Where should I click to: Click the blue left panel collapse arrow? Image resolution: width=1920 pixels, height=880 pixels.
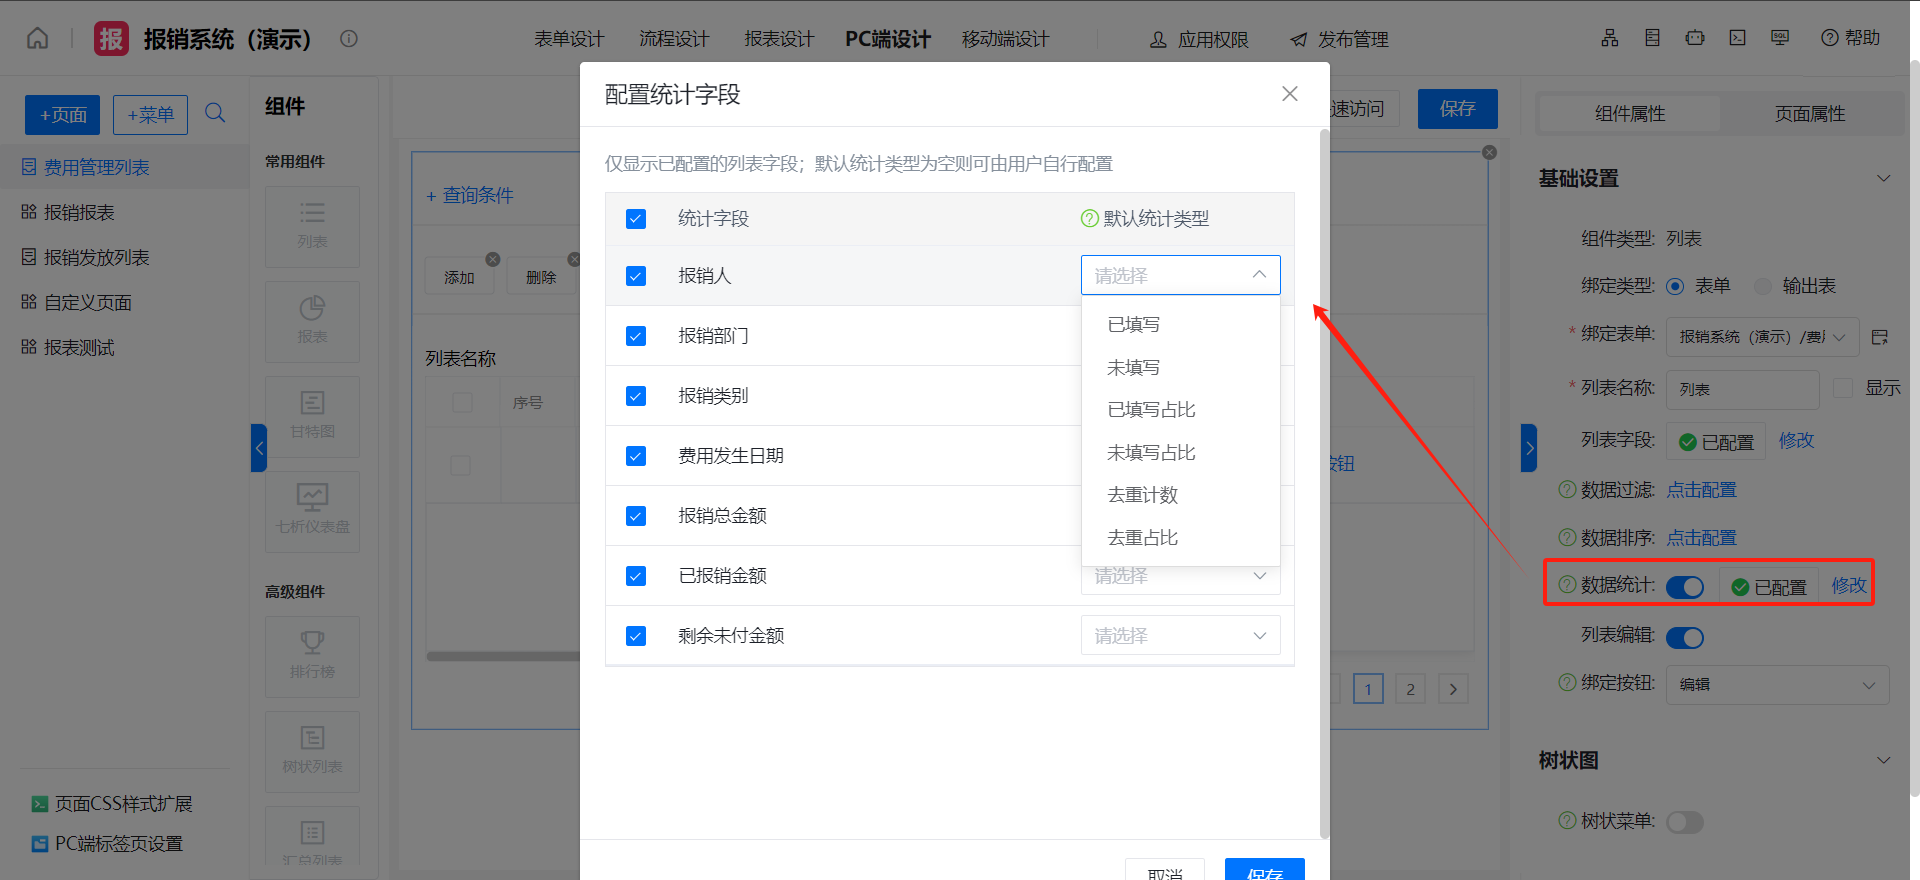[x=259, y=448]
